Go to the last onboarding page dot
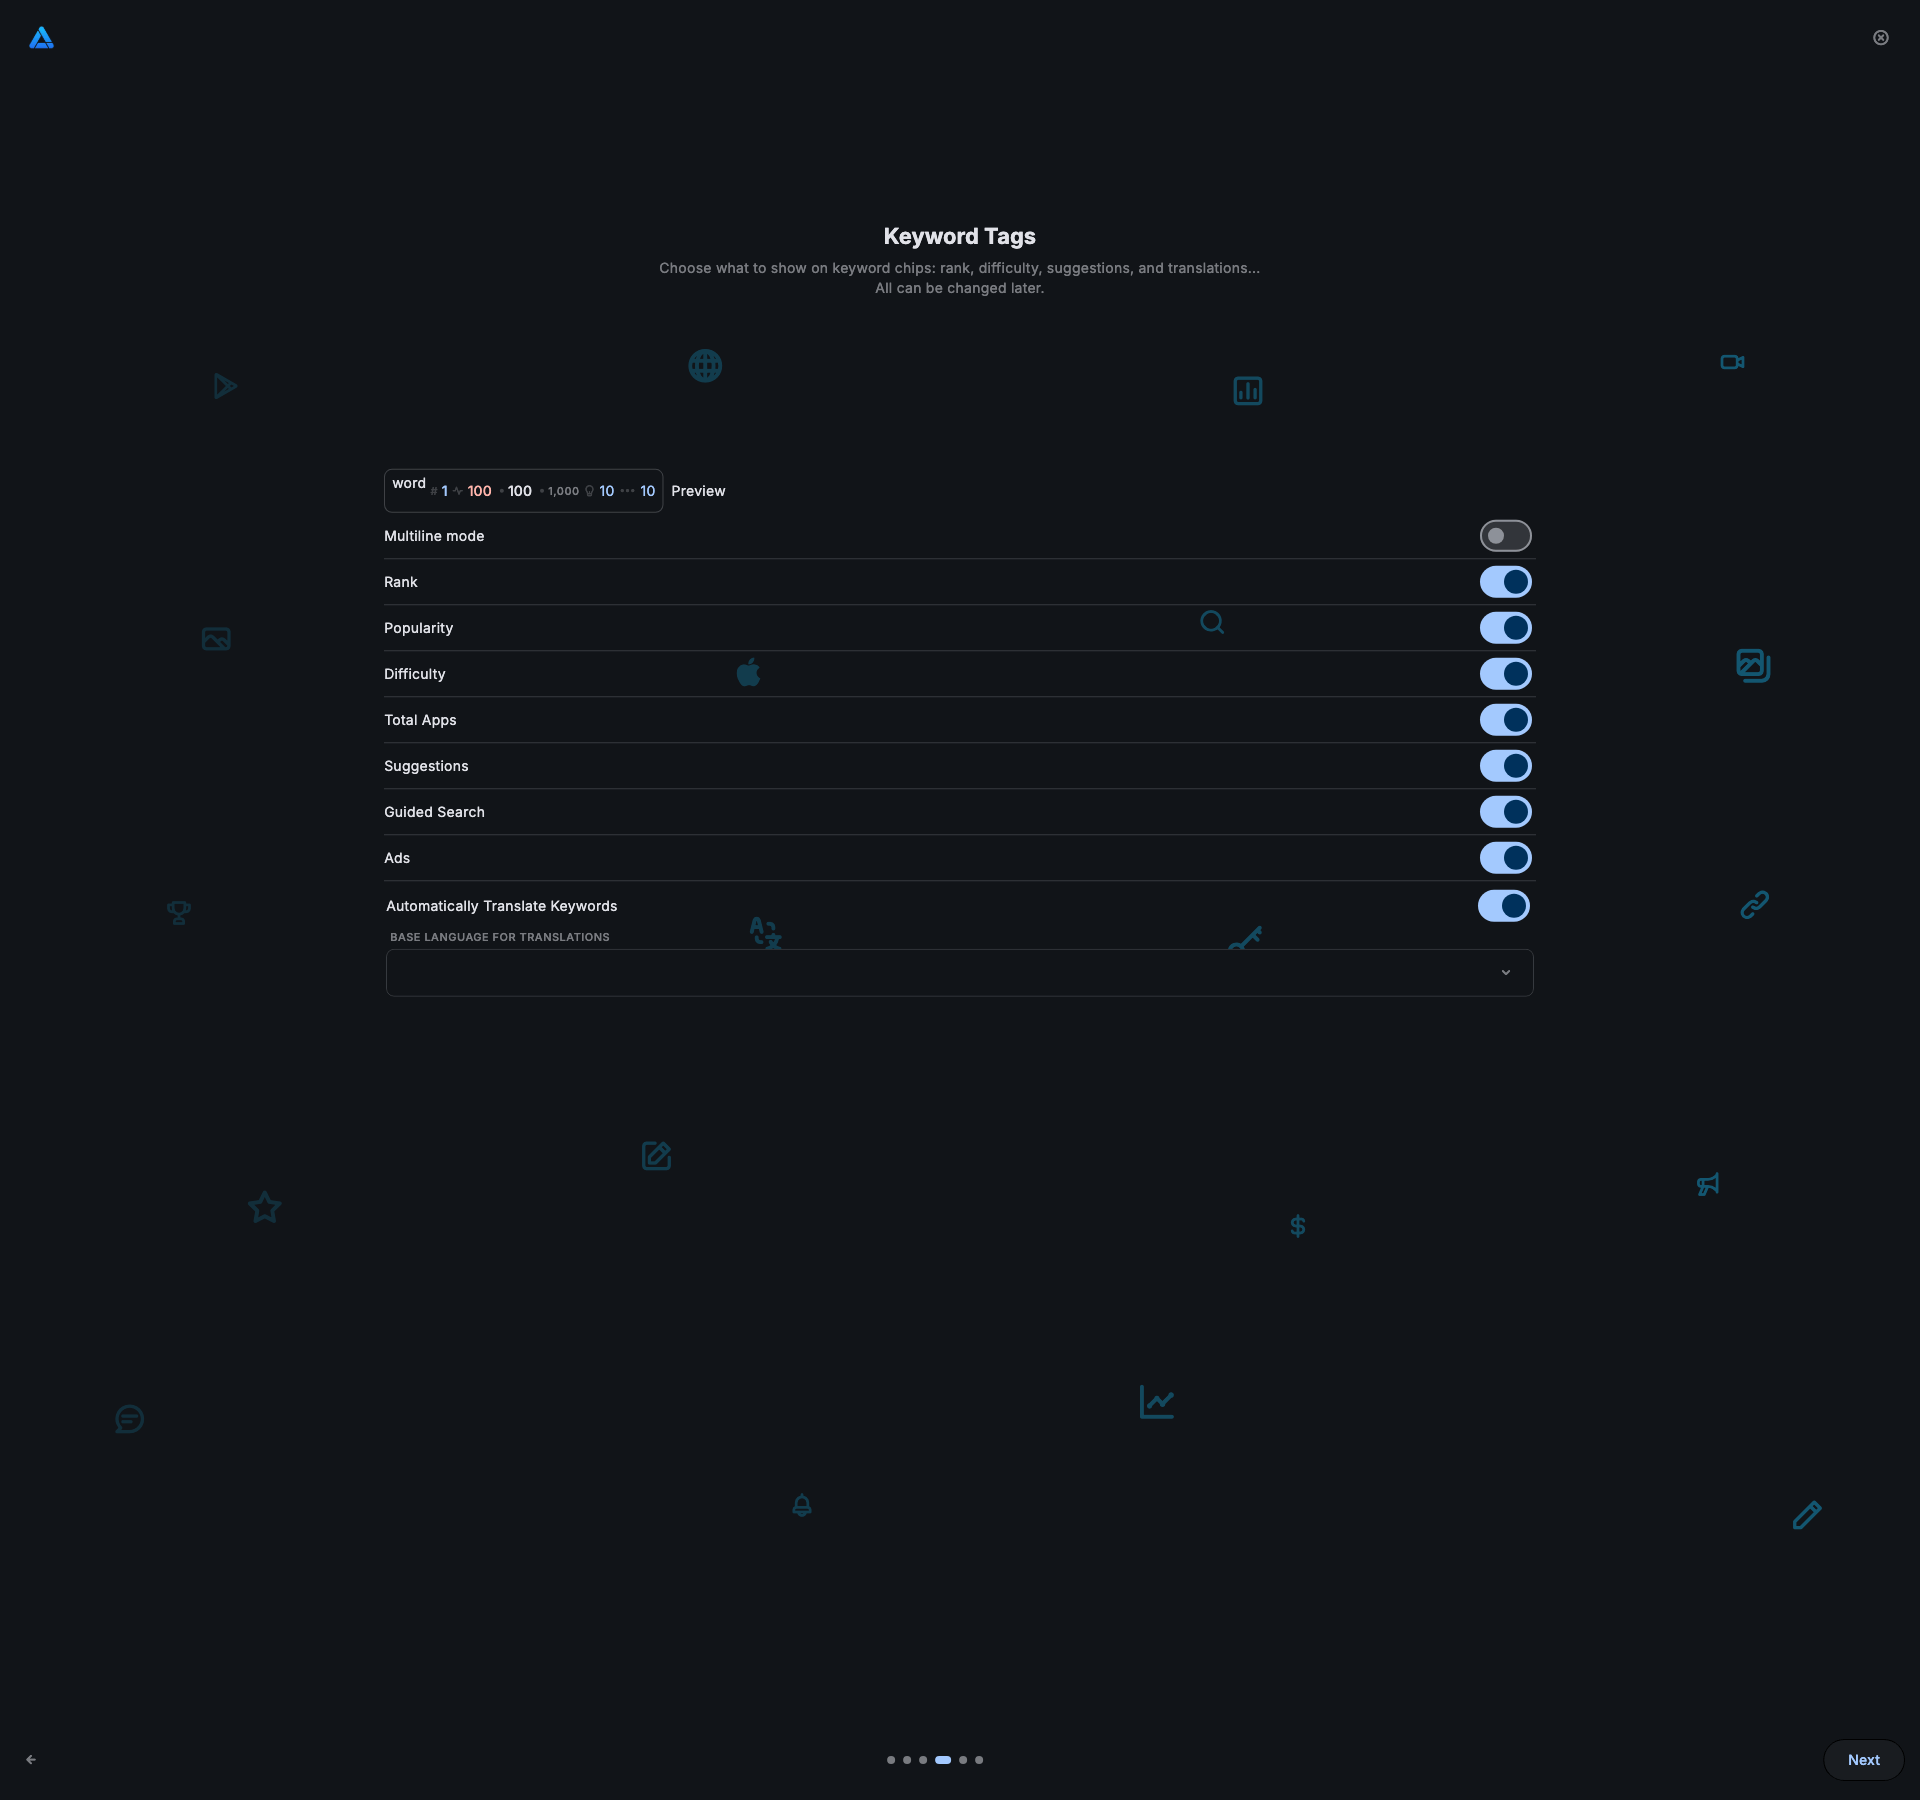Viewport: 1920px width, 1800px height. [979, 1760]
